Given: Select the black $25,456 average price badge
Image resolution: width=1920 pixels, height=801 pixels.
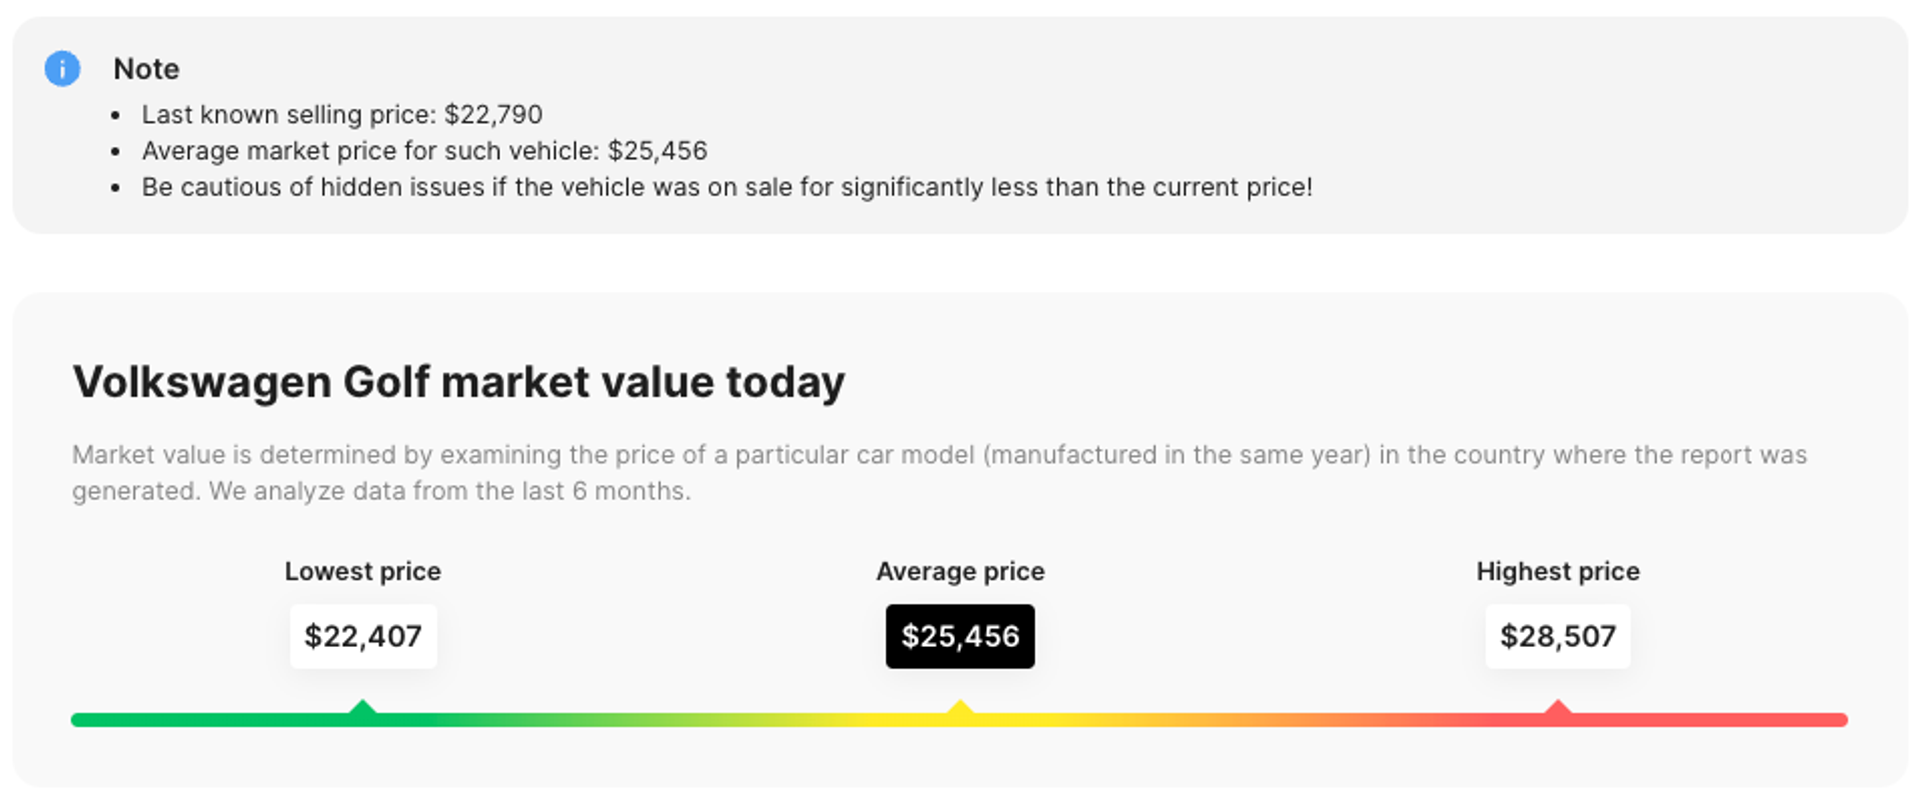Looking at the screenshot, I should pyautogui.click(x=960, y=636).
